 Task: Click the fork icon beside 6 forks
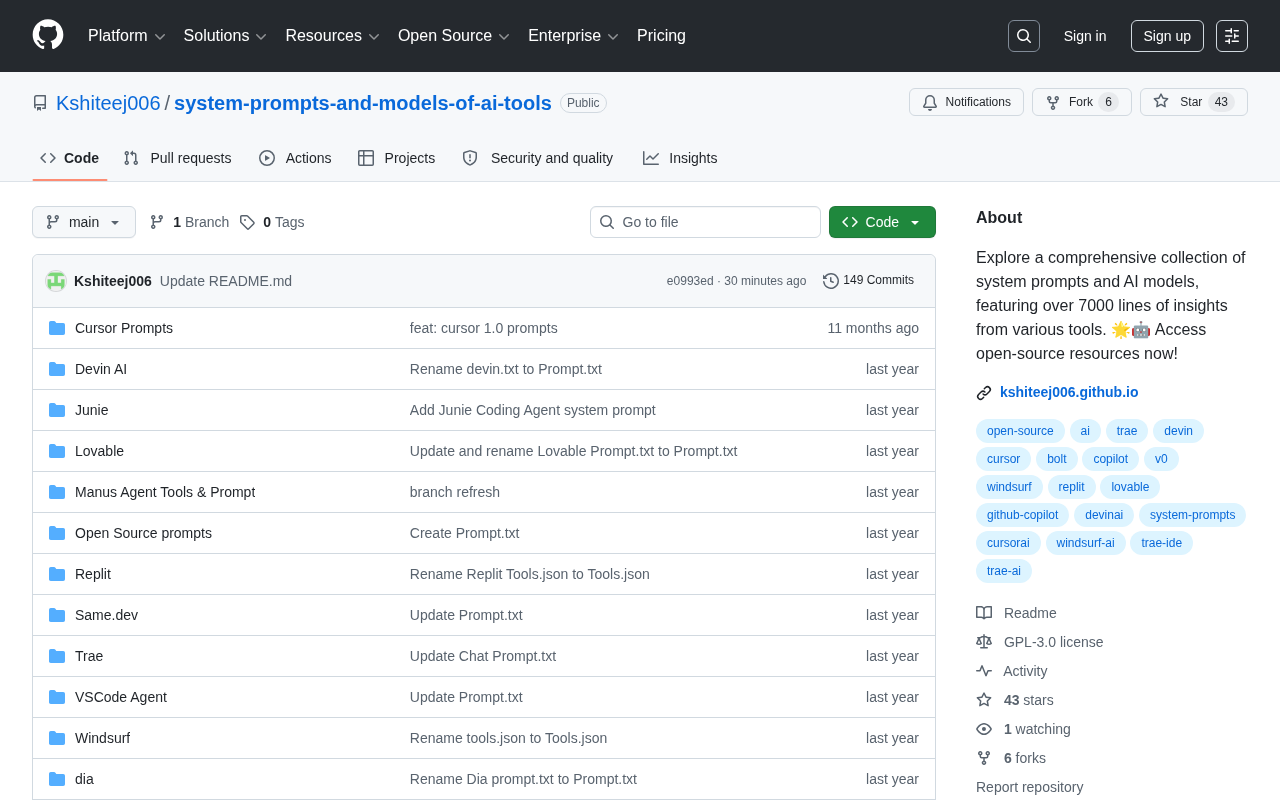click(984, 758)
